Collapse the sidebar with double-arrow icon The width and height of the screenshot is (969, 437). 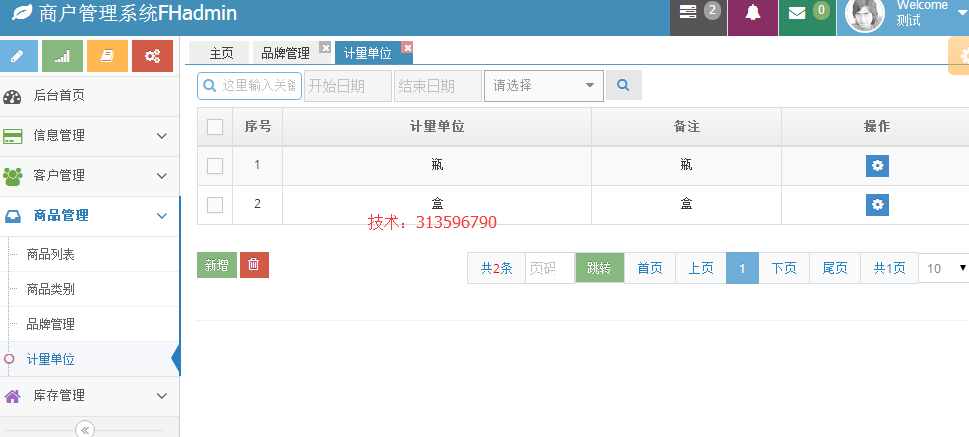(85, 430)
